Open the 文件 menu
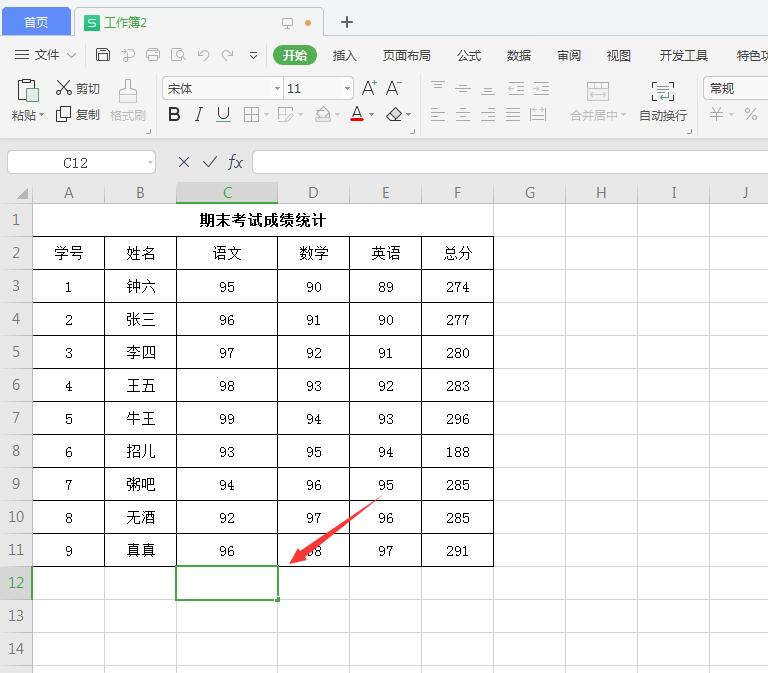The image size is (768, 673). [46, 55]
